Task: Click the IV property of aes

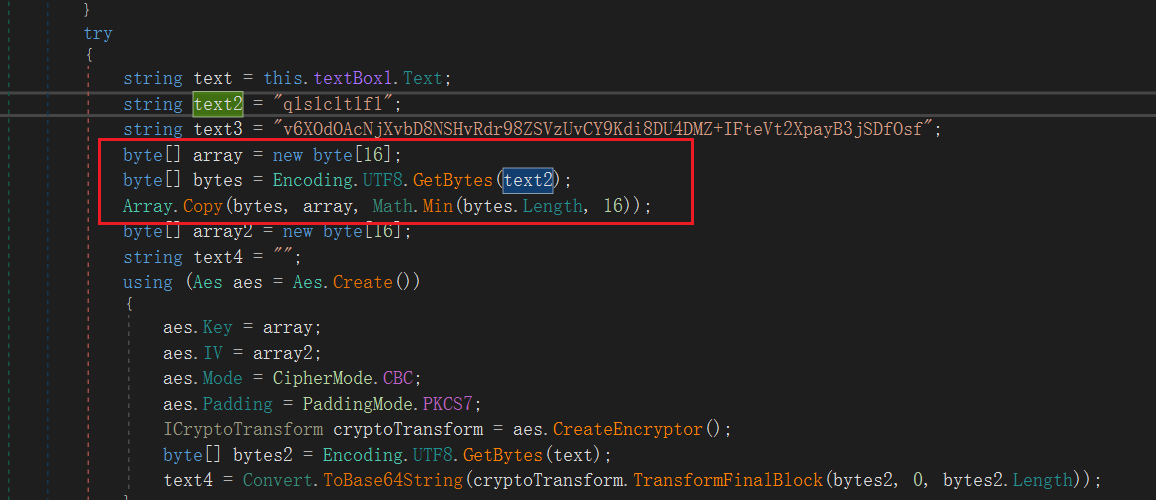Action: 212,353
